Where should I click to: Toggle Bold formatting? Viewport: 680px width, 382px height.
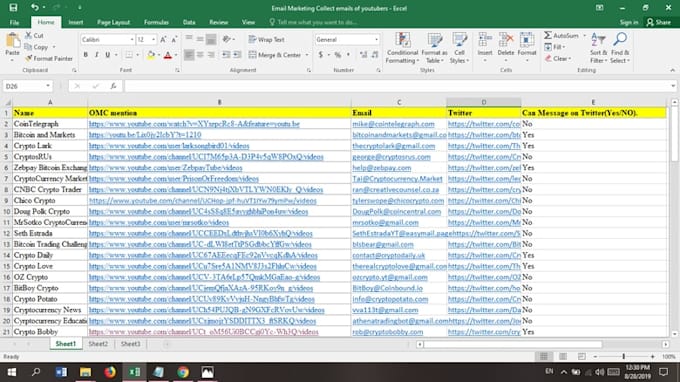tap(85, 55)
